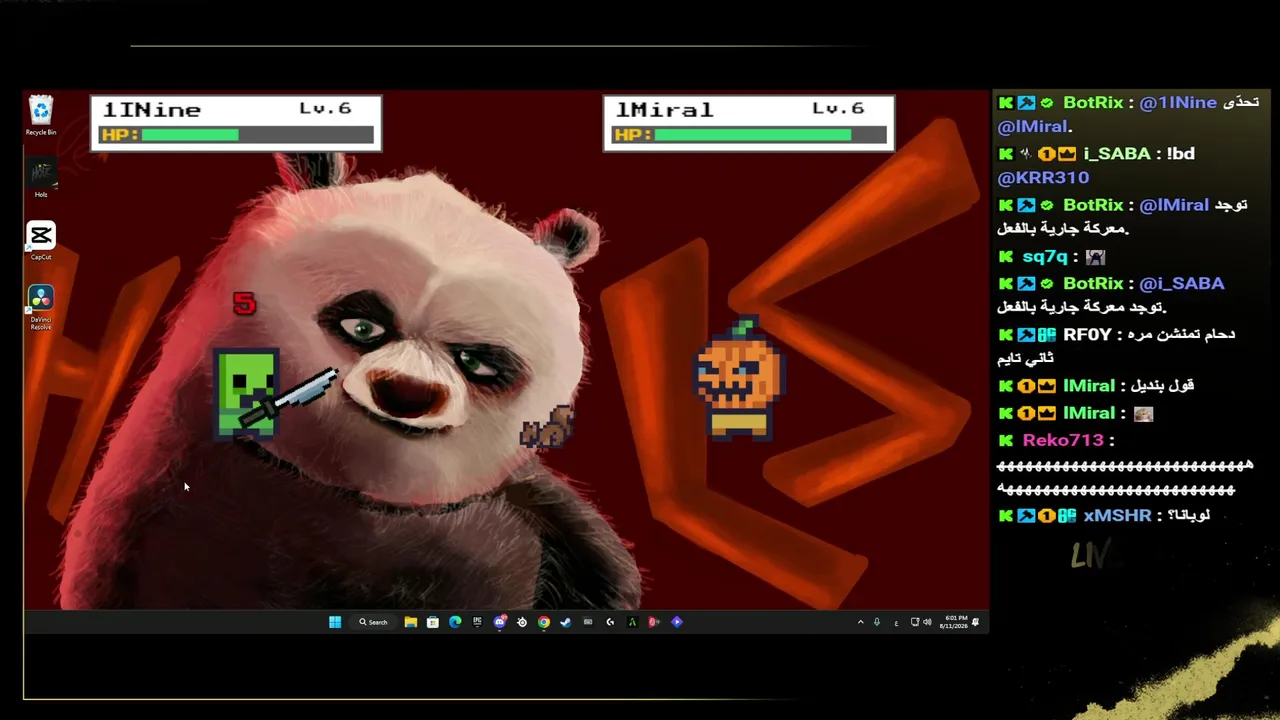Click the Lv.6 label on 1INine's panel
This screenshot has height=720, width=1280.
(325, 108)
